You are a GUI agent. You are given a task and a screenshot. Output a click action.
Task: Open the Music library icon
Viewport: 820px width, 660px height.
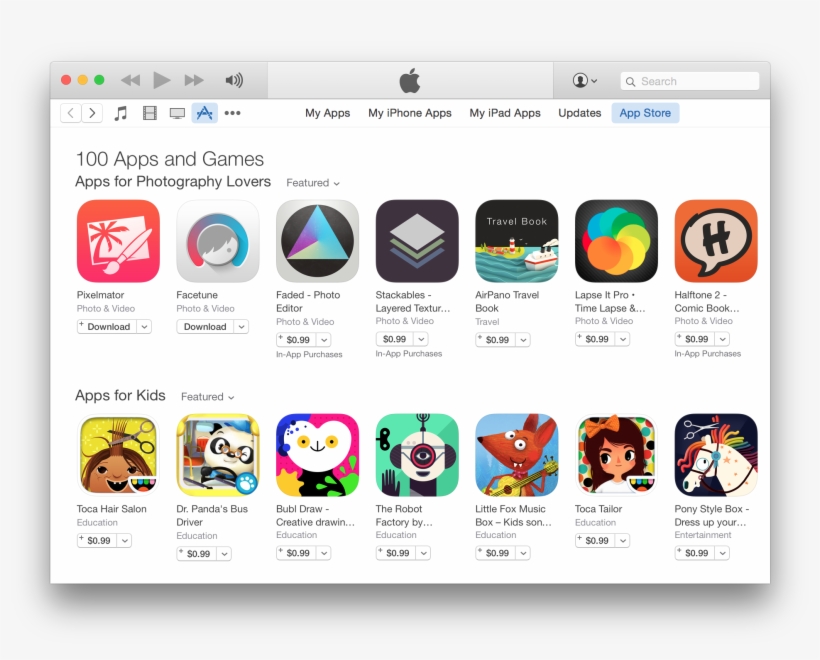pyautogui.click(x=121, y=113)
